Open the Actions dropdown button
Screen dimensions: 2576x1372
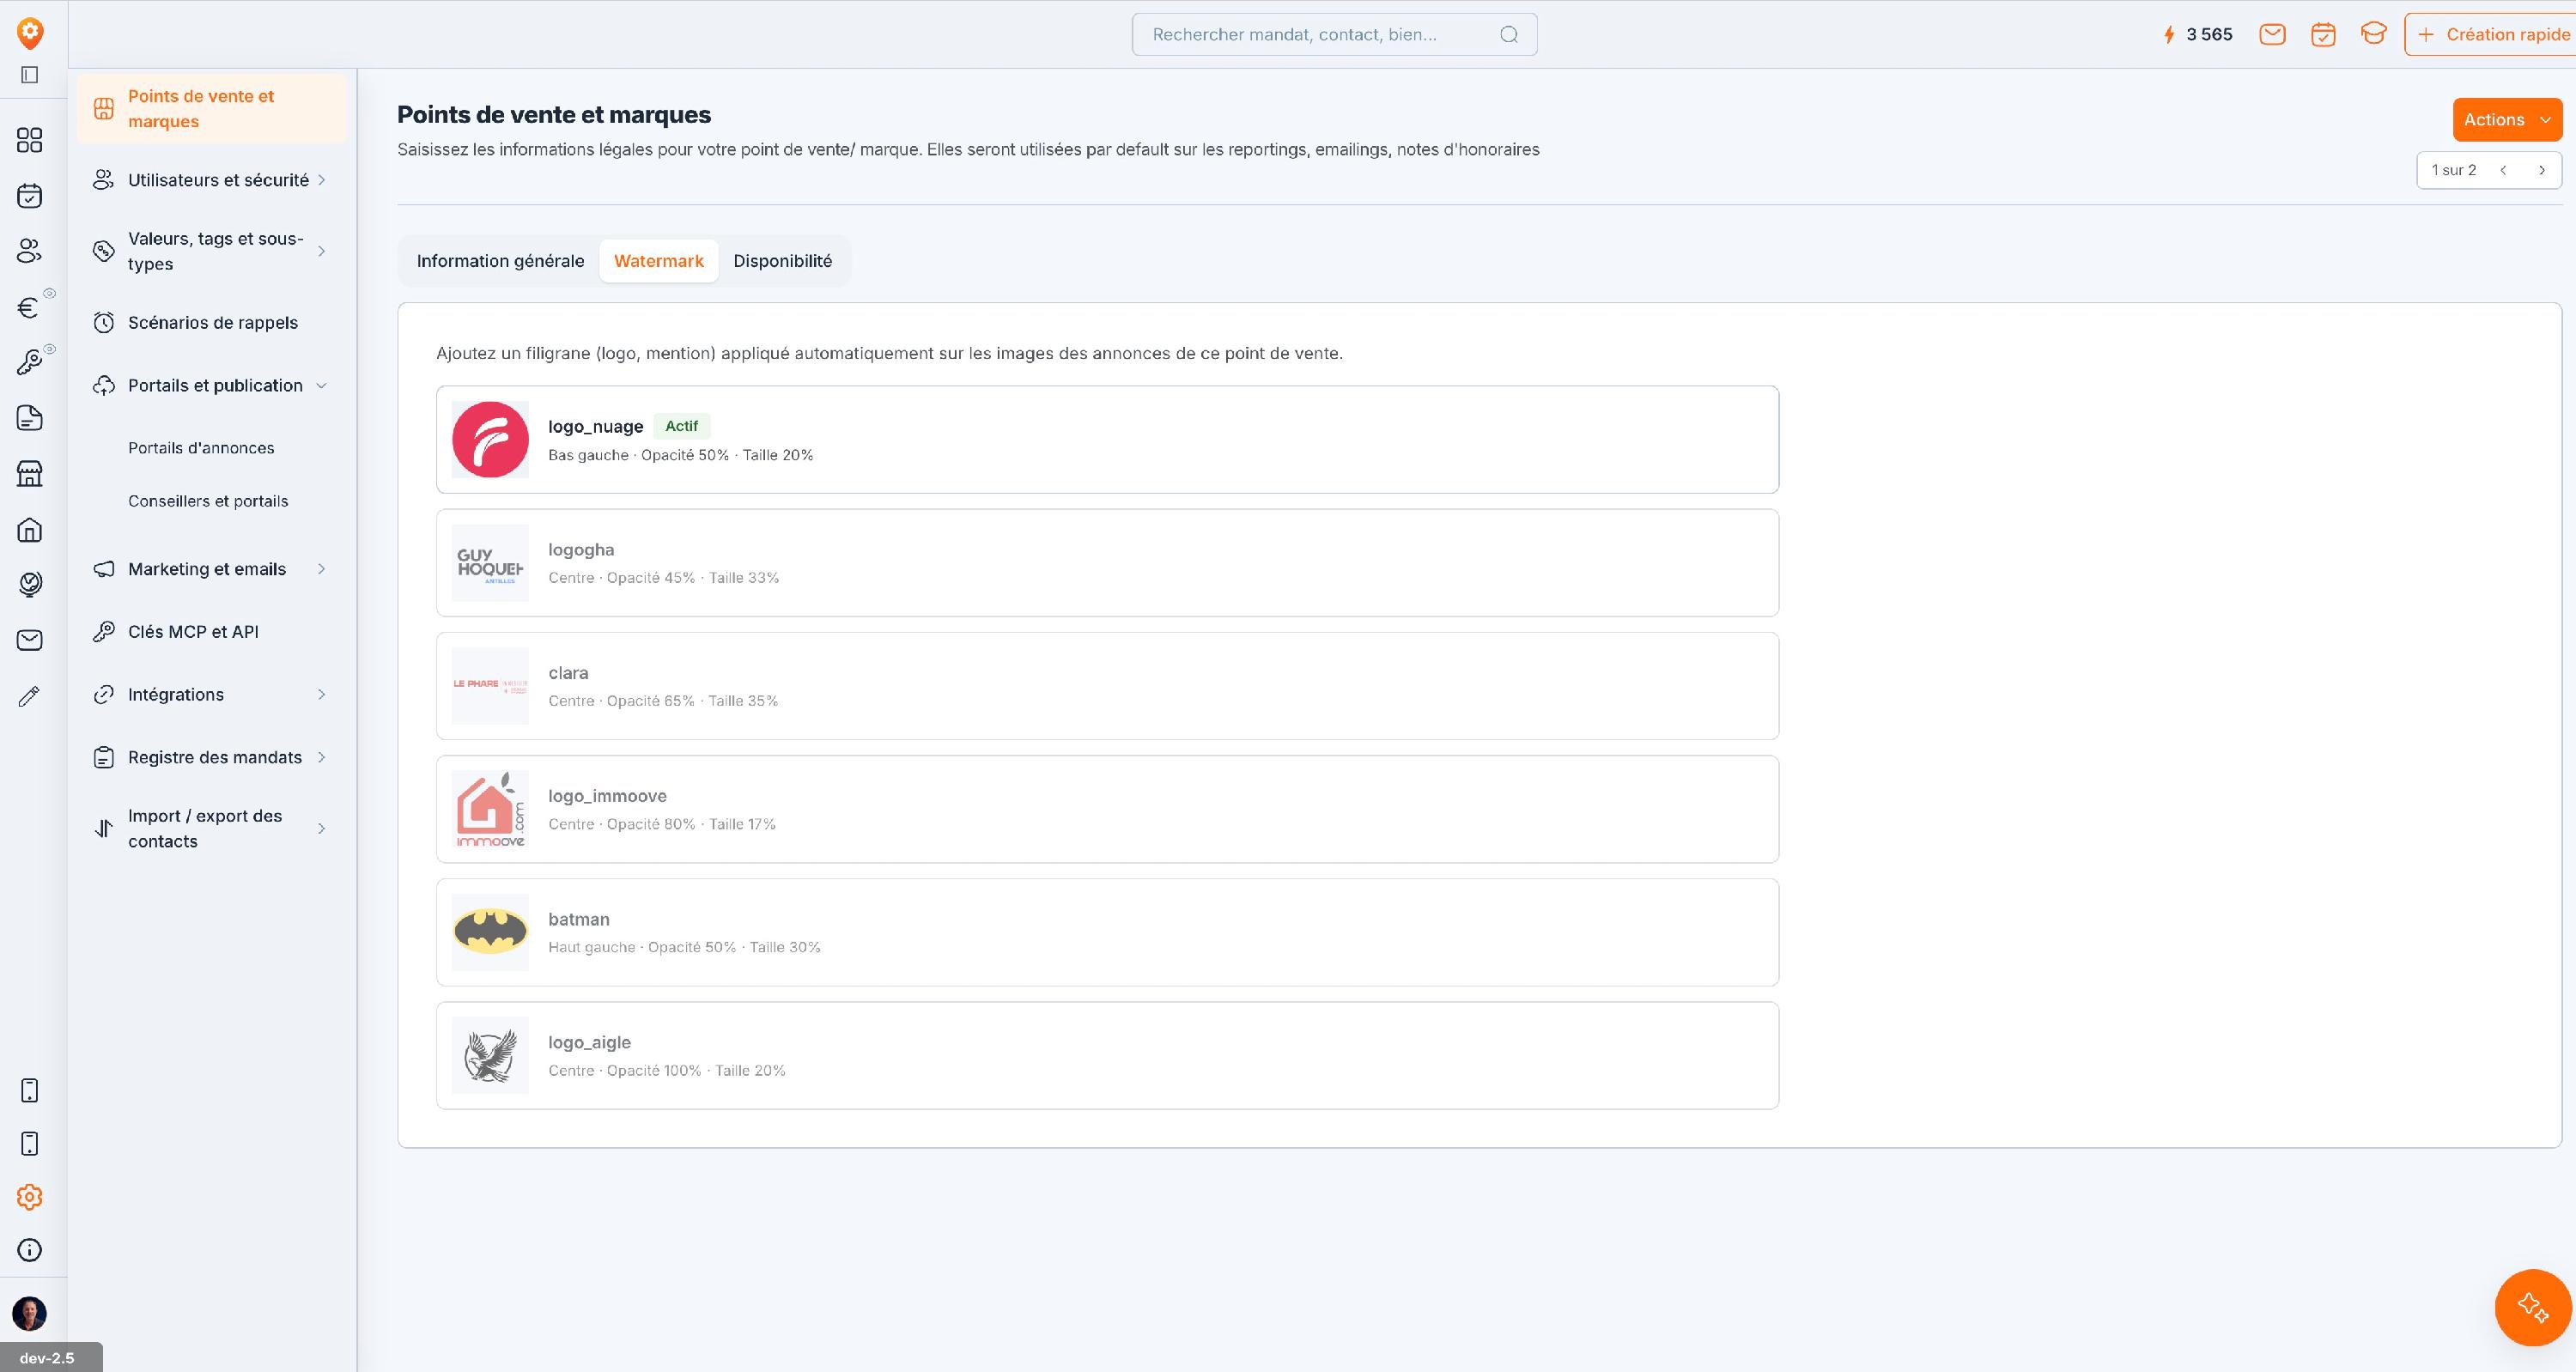pos(2507,120)
